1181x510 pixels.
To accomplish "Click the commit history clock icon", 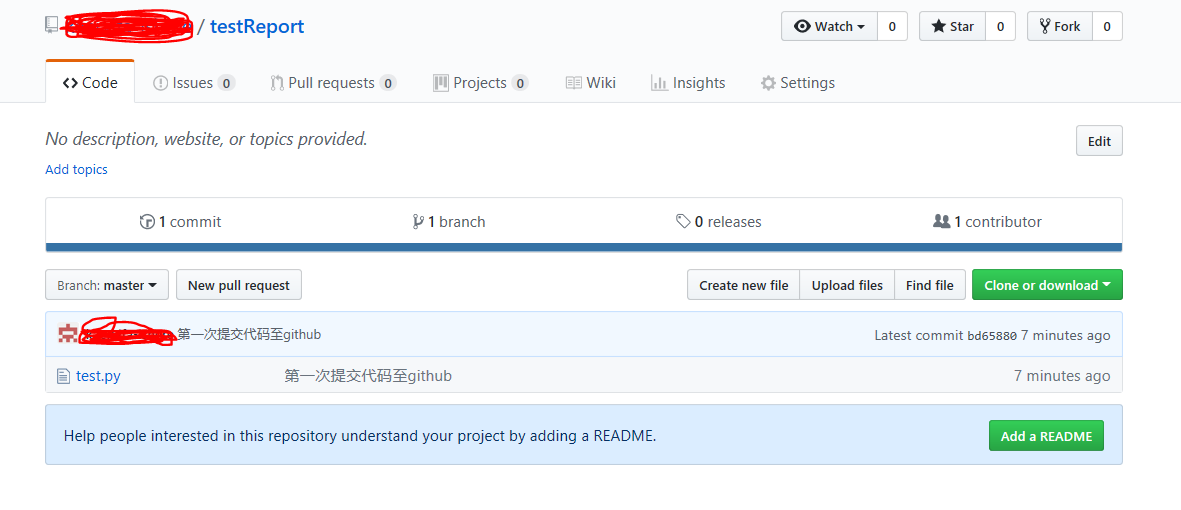I will pos(147,221).
